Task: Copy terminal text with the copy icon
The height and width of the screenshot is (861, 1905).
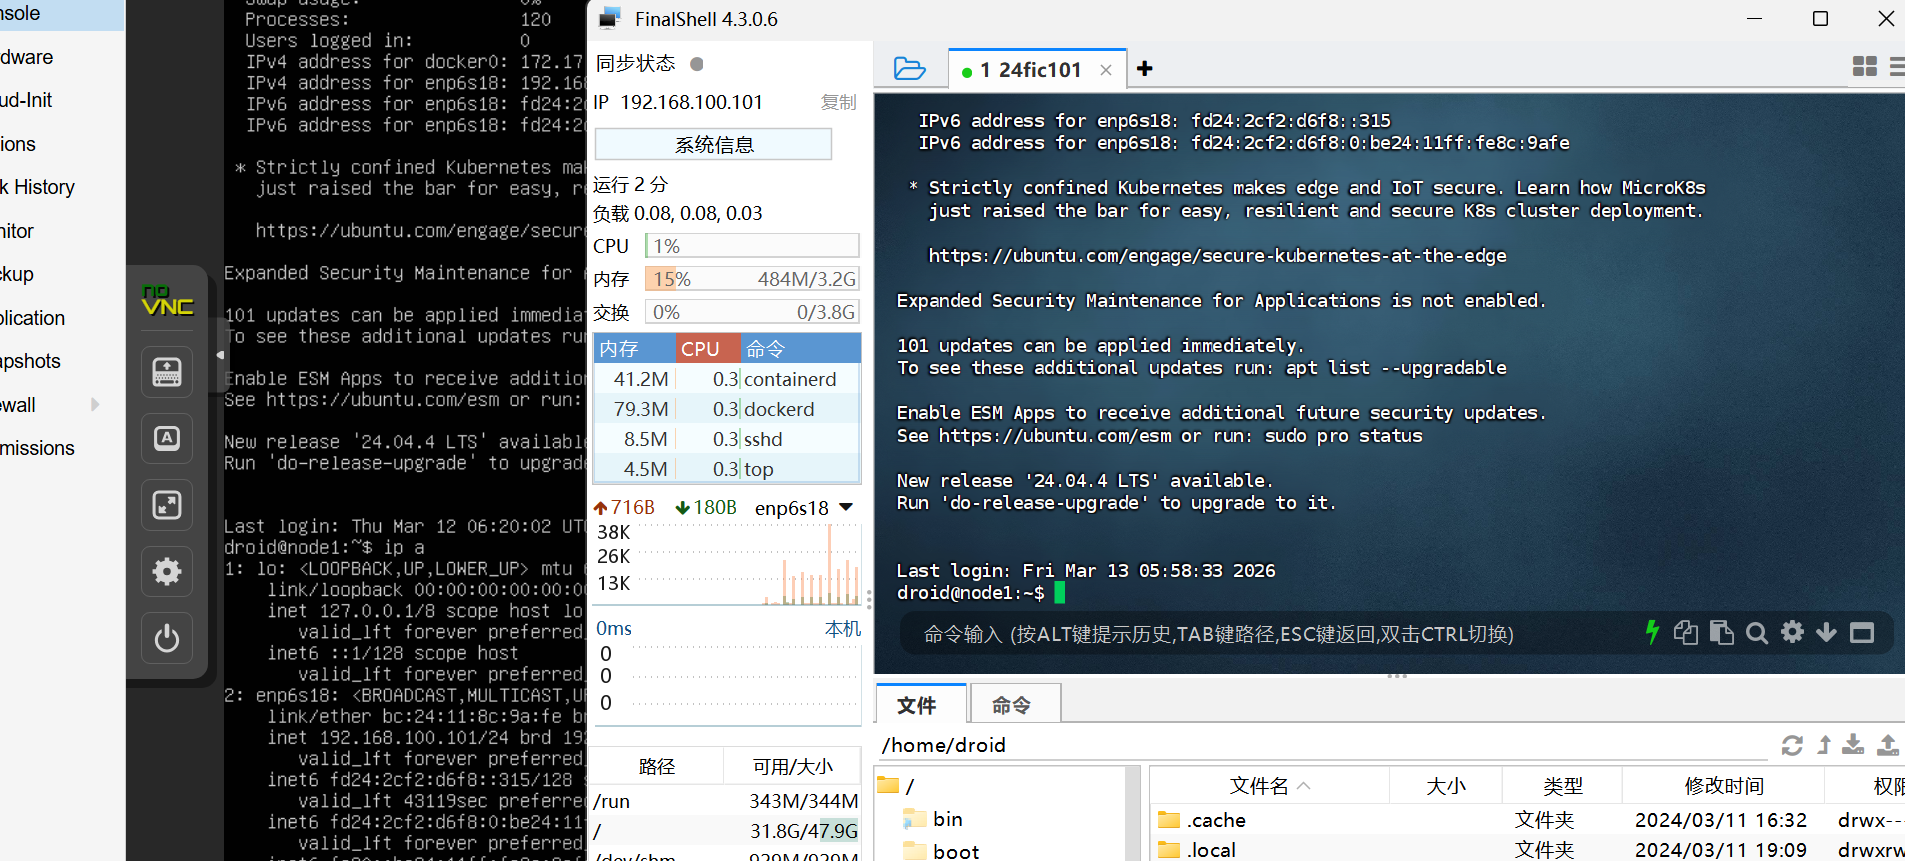Action: coord(1686,632)
